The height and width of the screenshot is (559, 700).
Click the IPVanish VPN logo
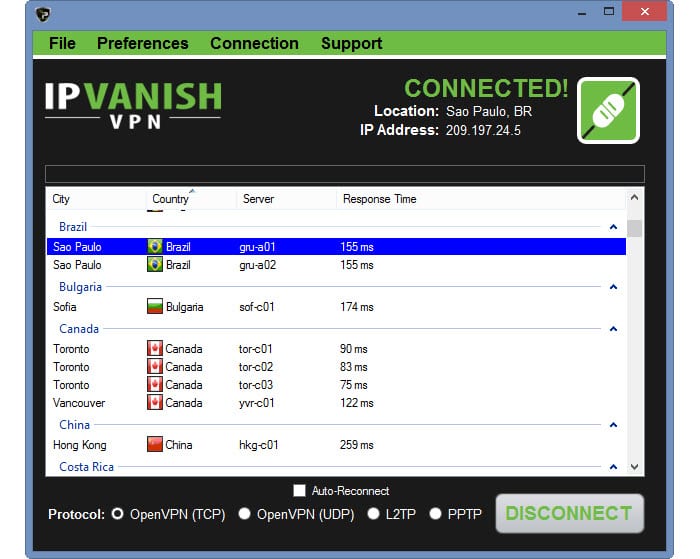click(x=133, y=105)
